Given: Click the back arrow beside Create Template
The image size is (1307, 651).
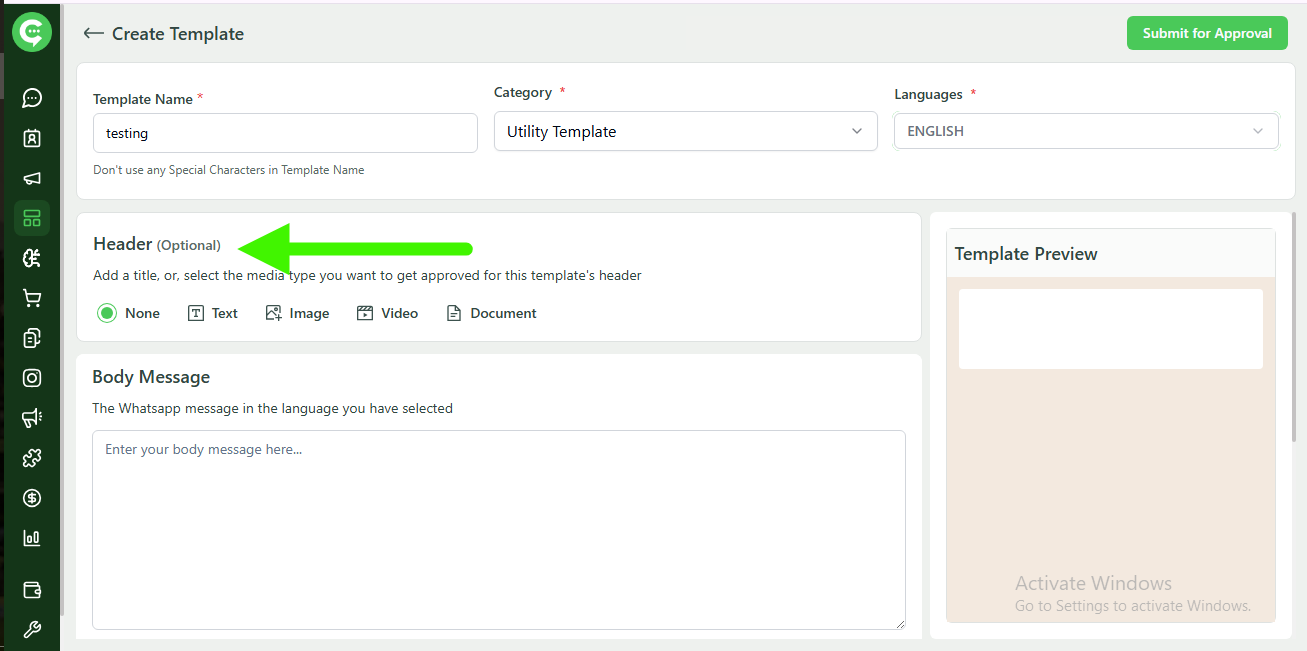Looking at the screenshot, I should (x=93, y=33).
